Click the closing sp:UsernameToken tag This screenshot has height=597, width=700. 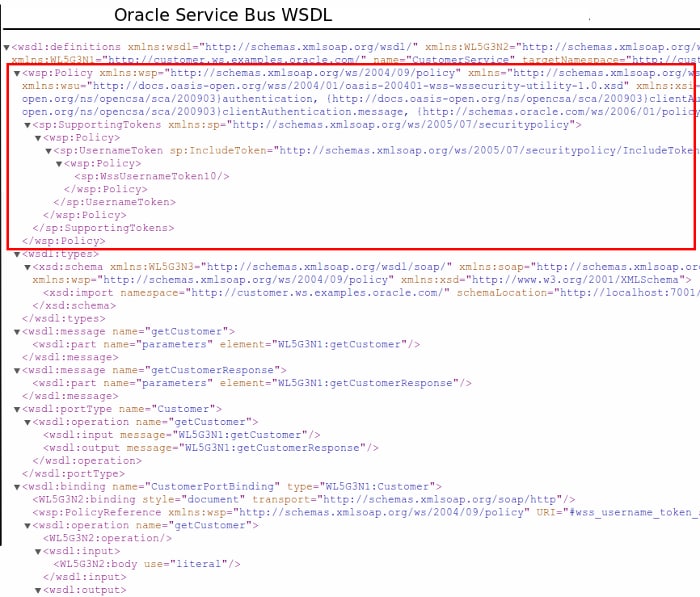[x=115, y=202]
